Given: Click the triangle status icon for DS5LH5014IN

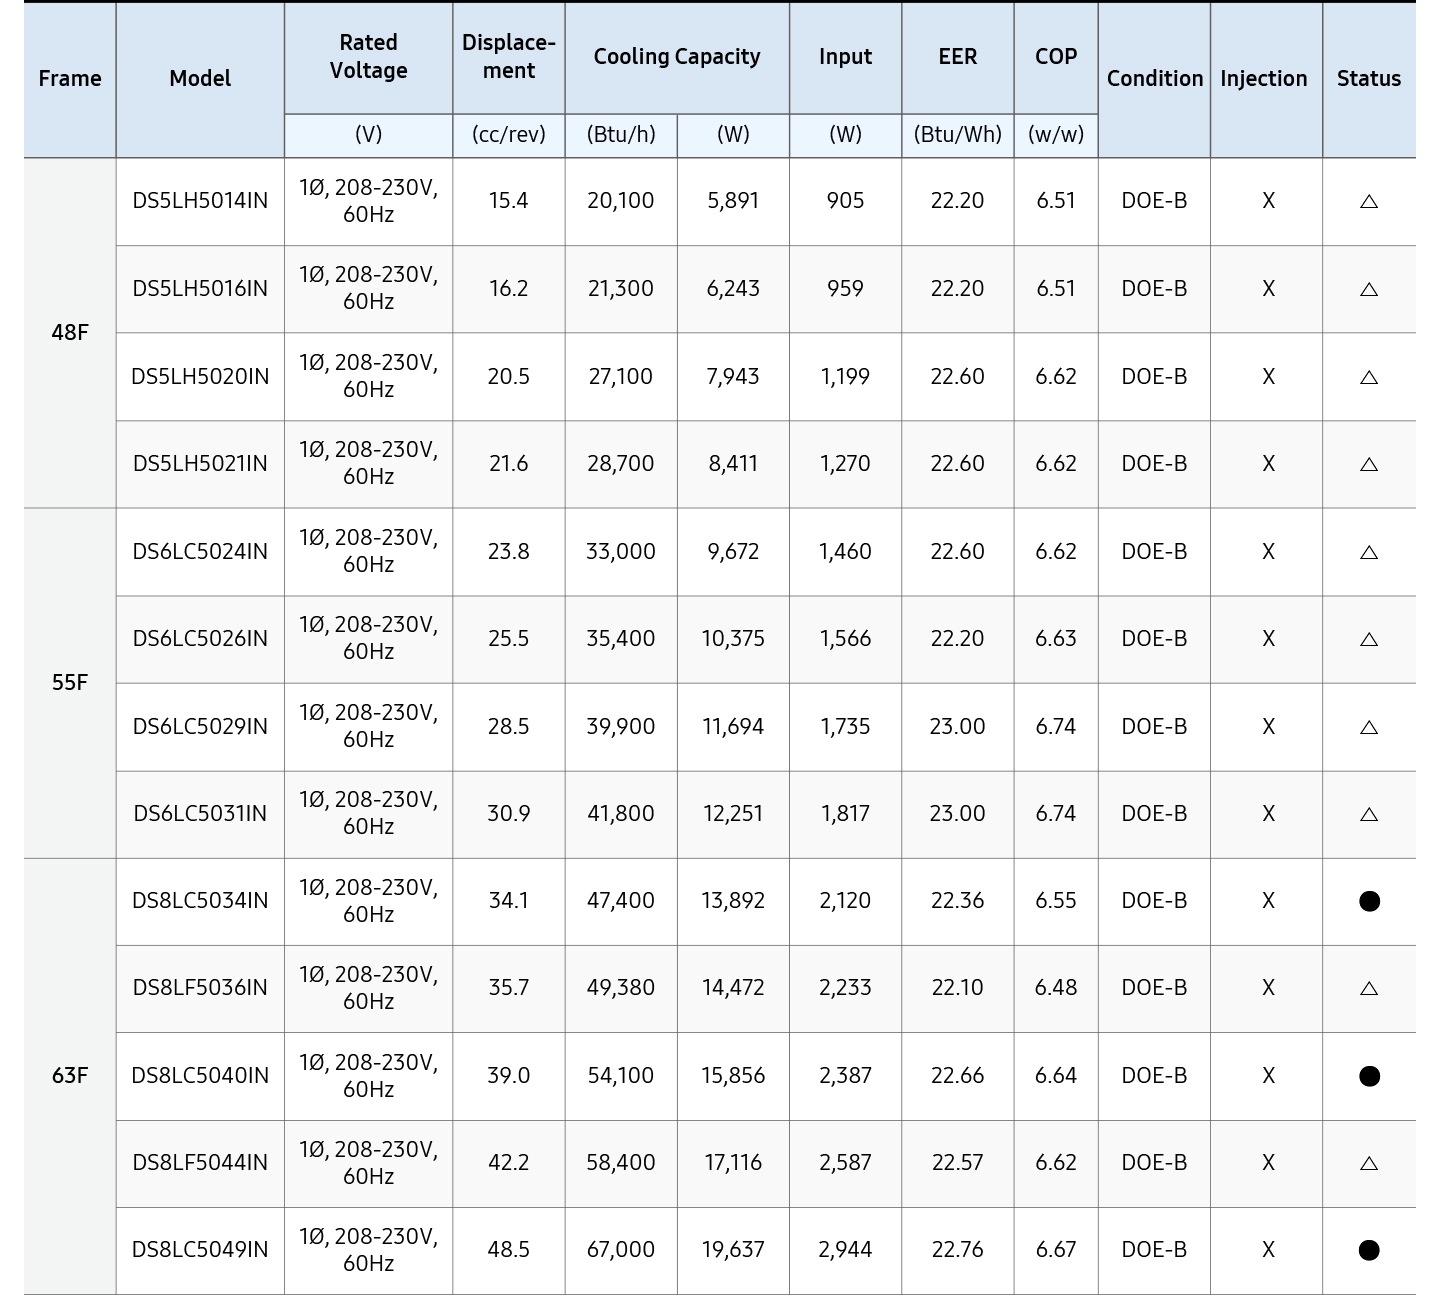Looking at the screenshot, I should coord(1369,202).
